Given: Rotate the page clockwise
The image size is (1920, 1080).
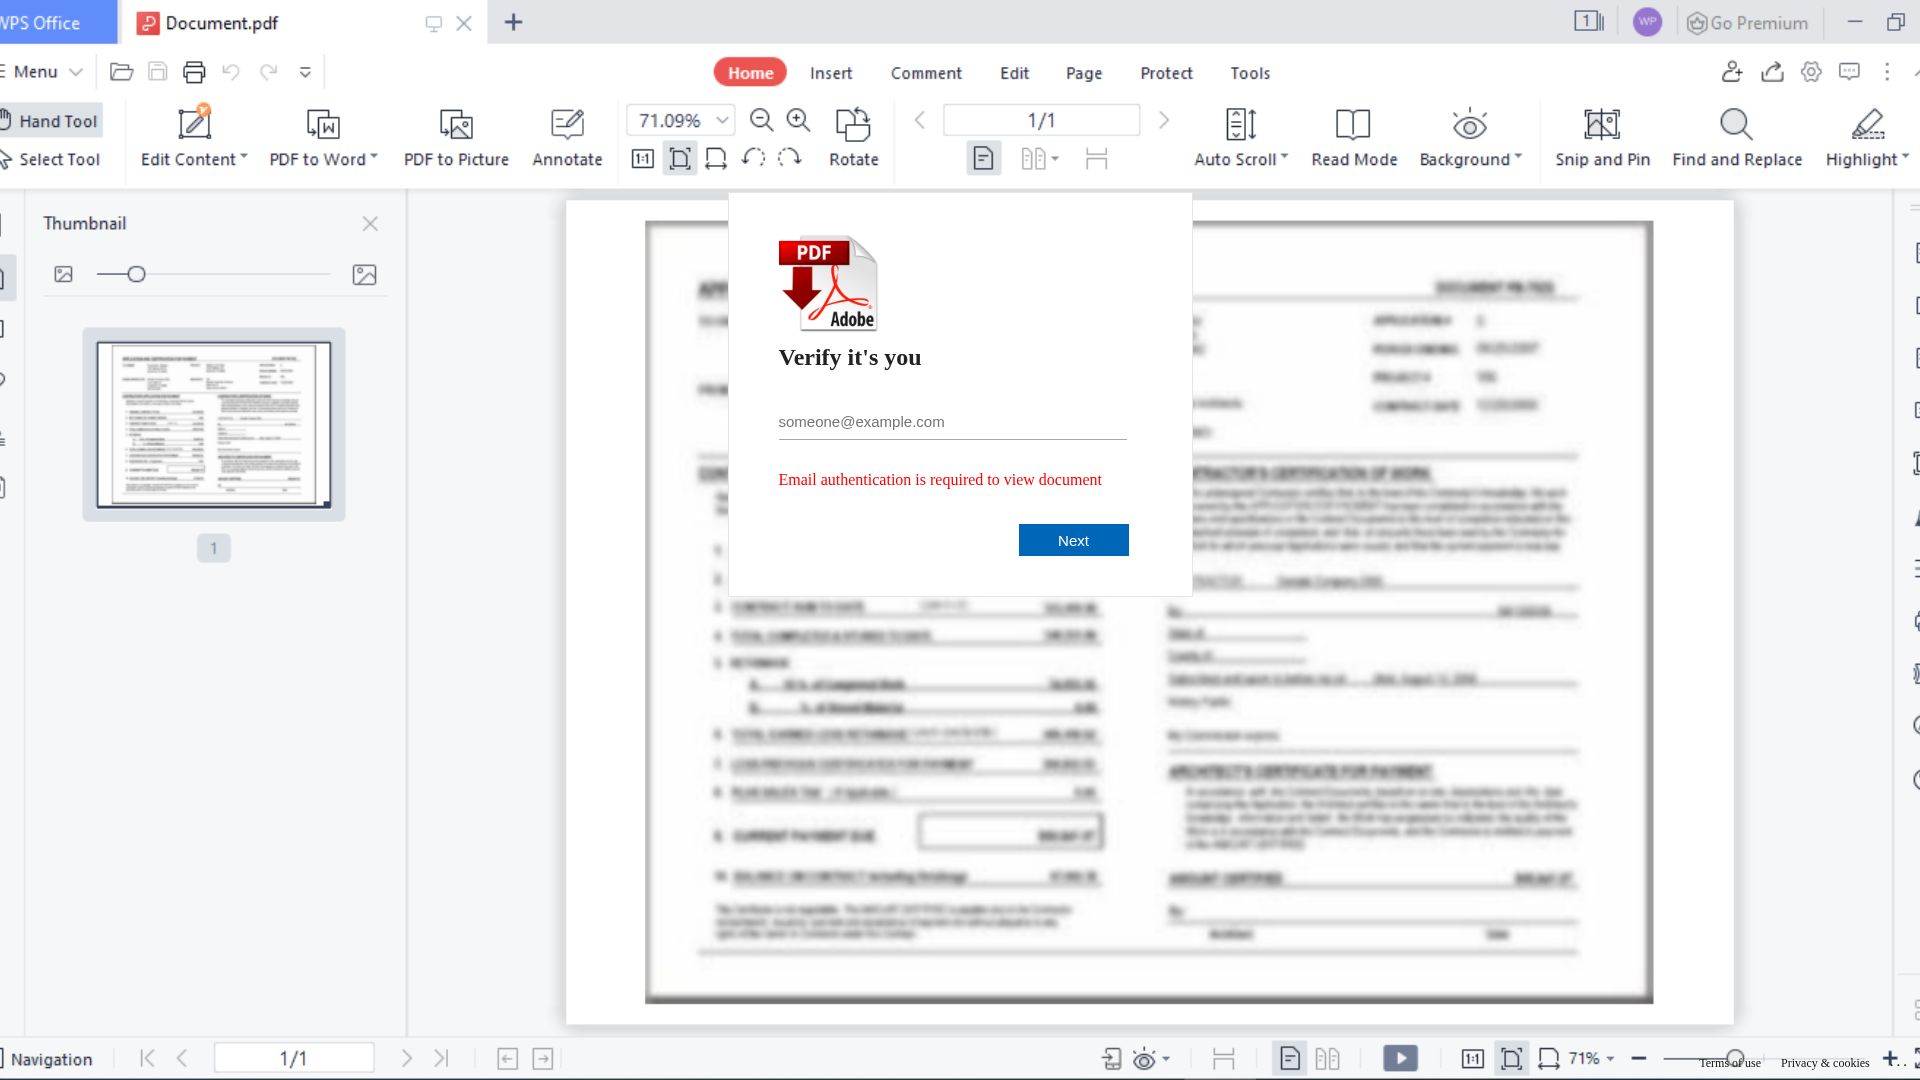Looking at the screenshot, I should pos(789,158).
